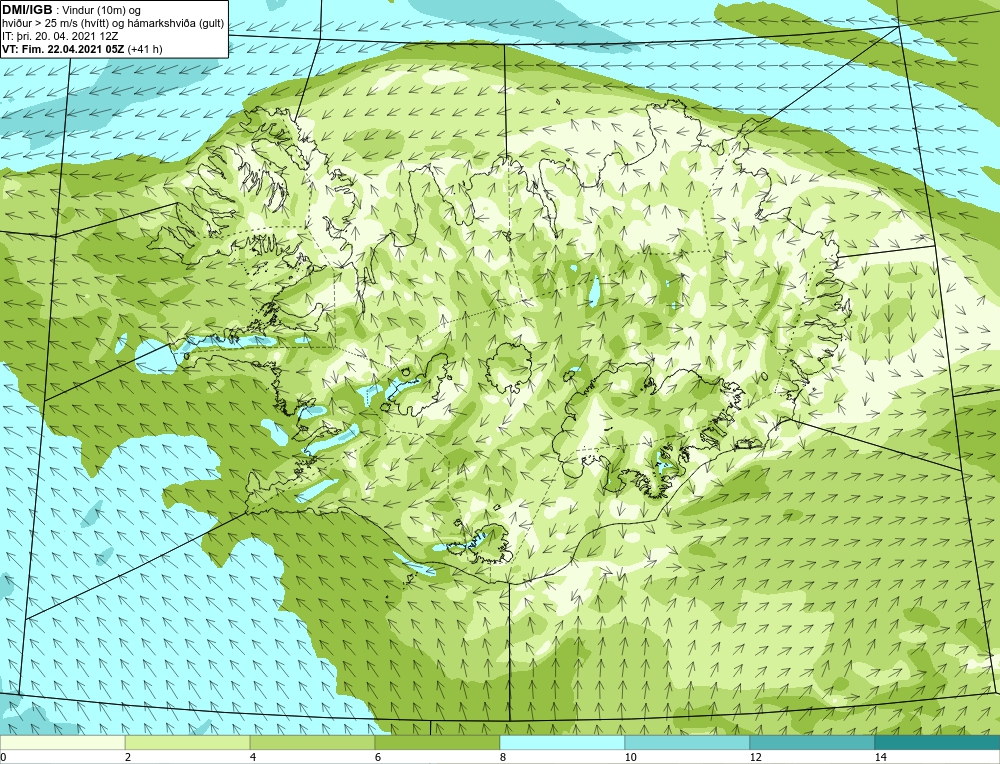Viewport: 1000px width, 764px height.
Task: Click the legend scale value '10'
Action: [x=631, y=757]
